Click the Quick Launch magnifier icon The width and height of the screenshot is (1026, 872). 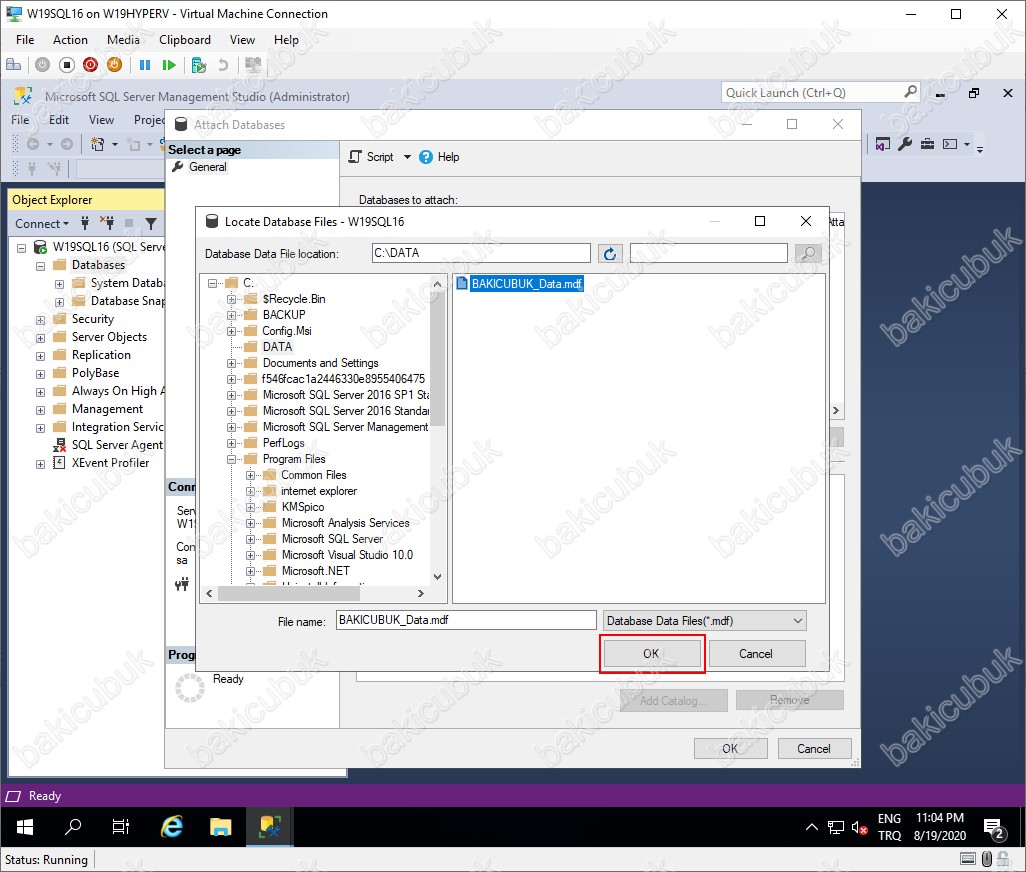(910, 92)
